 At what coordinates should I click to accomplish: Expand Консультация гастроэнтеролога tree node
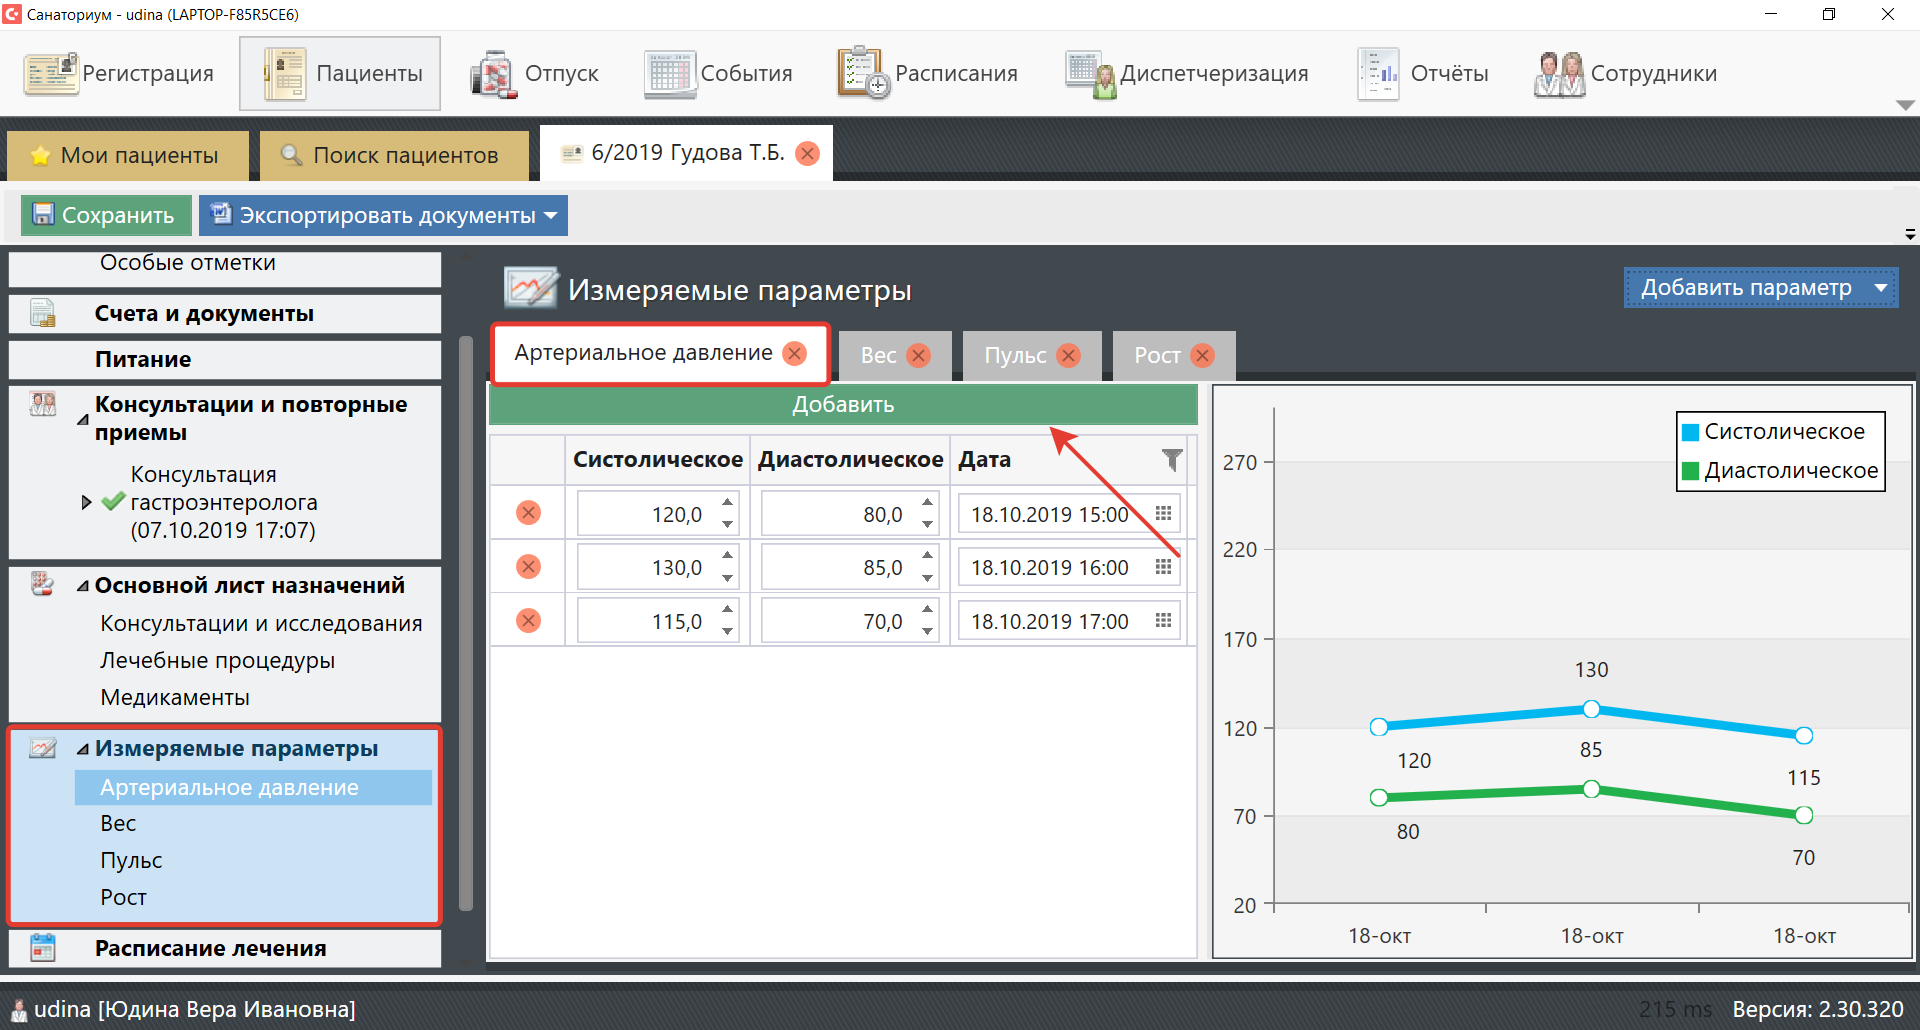(x=86, y=502)
